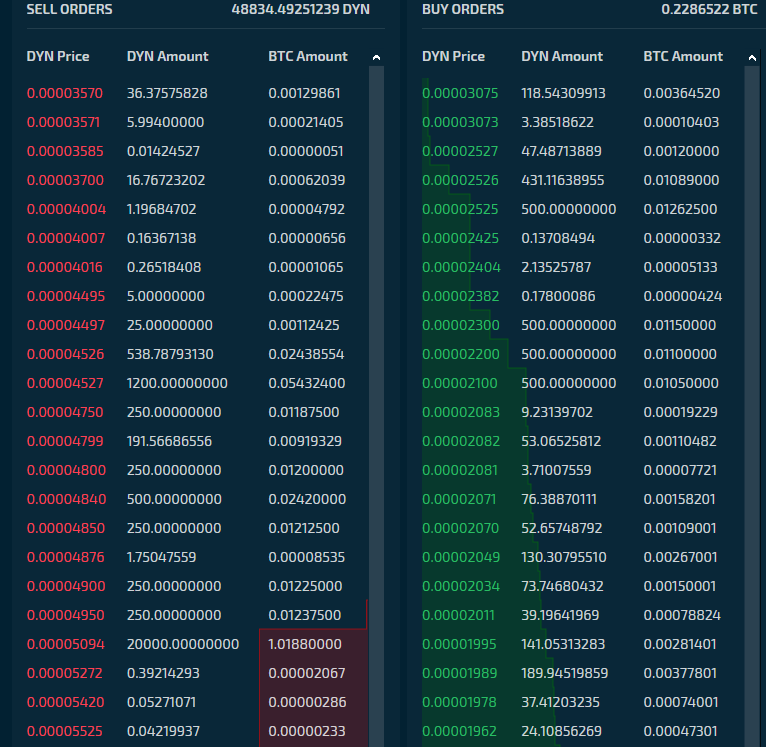Select sell order priced 0.00005420
Screen dimensions: 766x747
coord(197,702)
